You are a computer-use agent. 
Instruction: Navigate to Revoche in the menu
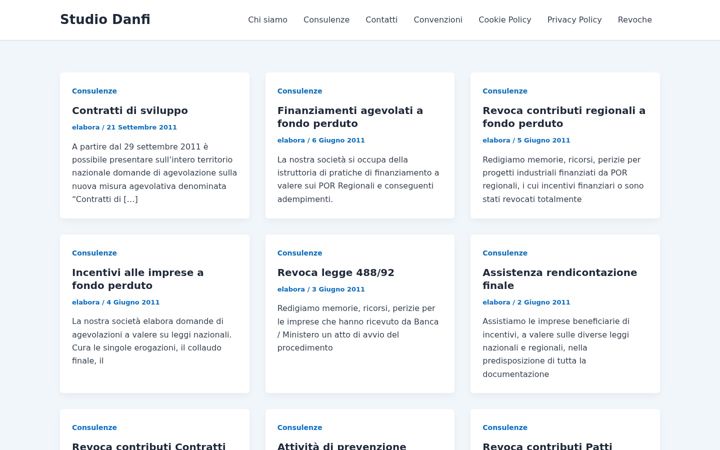(x=635, y=20)
